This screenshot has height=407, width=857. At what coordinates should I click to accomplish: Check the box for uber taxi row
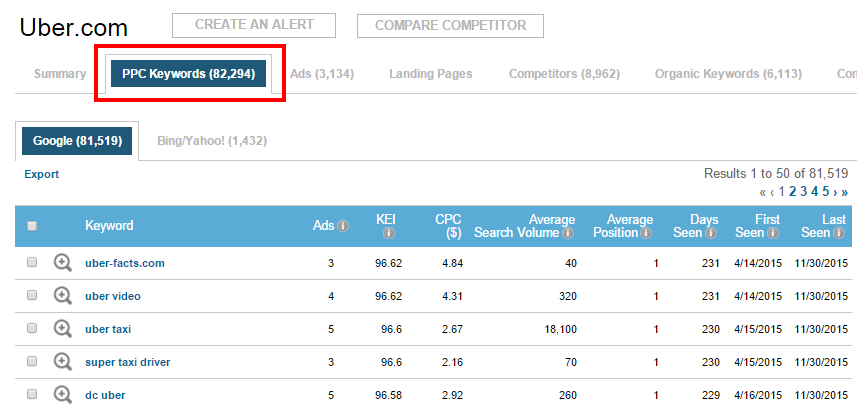(x=32, y=328)
